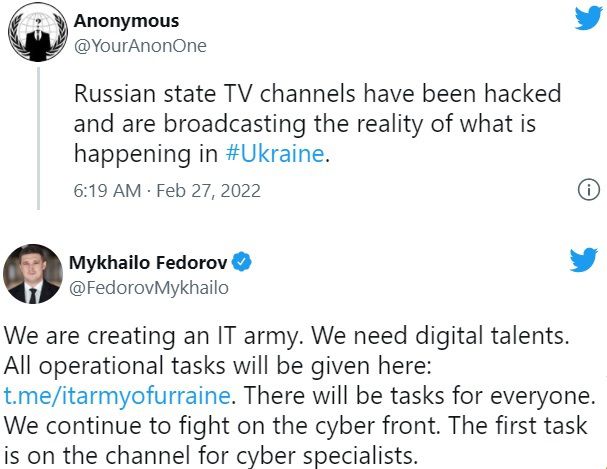Click the Anonymous display name
Viewport: 607px width, 469px height.
pyautogui.click(x=127, y=20)
